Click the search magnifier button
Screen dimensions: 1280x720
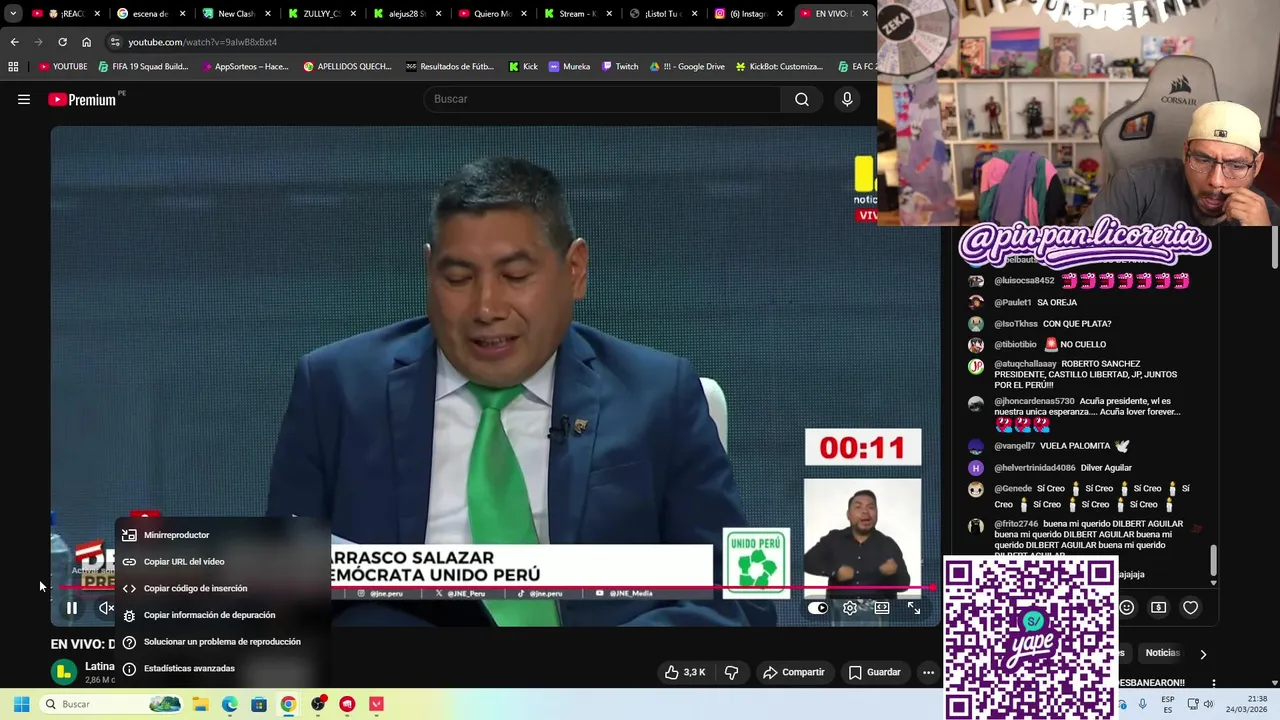pyautogui.click(x=802, y=99)
